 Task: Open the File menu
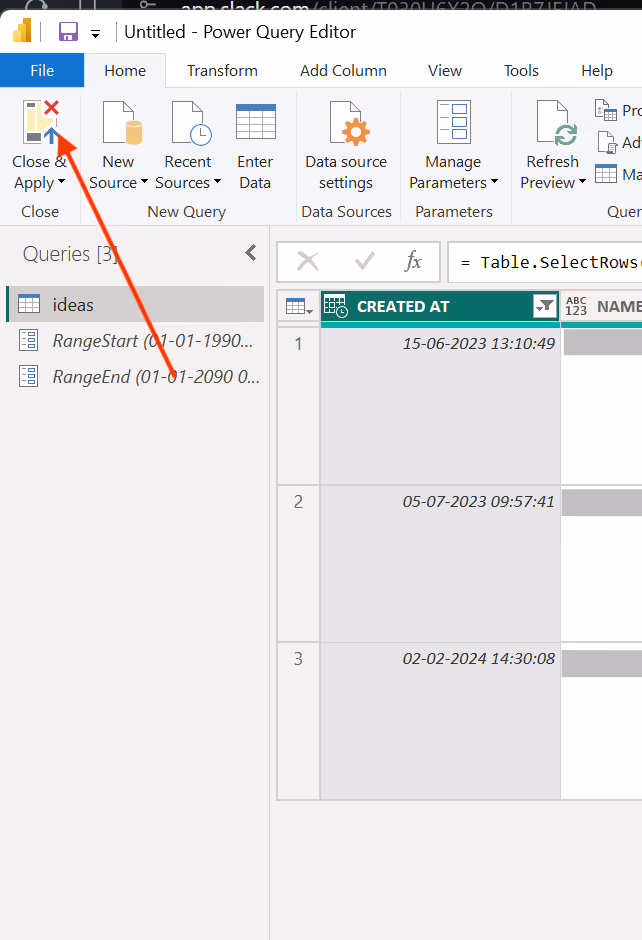click(42, 71)
